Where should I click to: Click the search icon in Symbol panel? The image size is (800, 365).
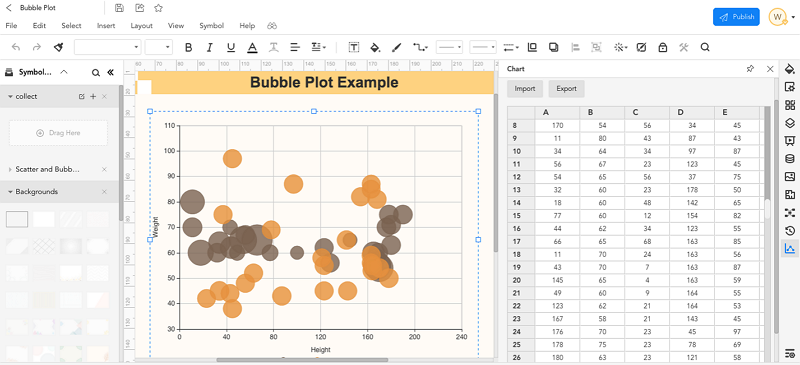pos(95,73)
